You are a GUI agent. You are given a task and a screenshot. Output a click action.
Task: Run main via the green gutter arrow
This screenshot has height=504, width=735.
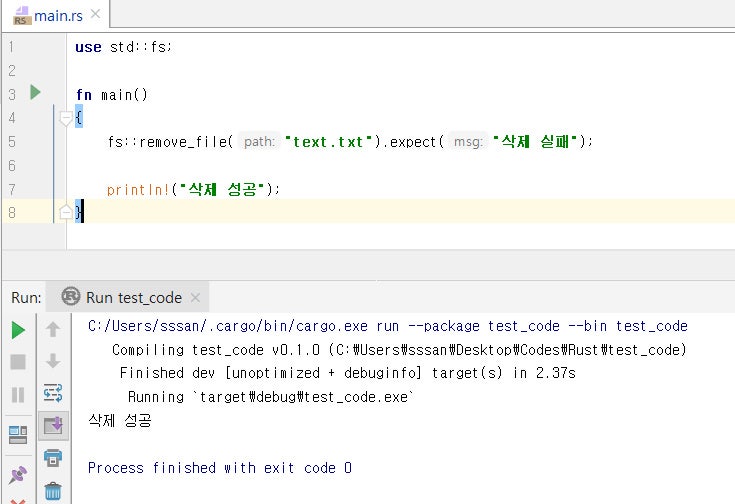click(x=35, y=93)
